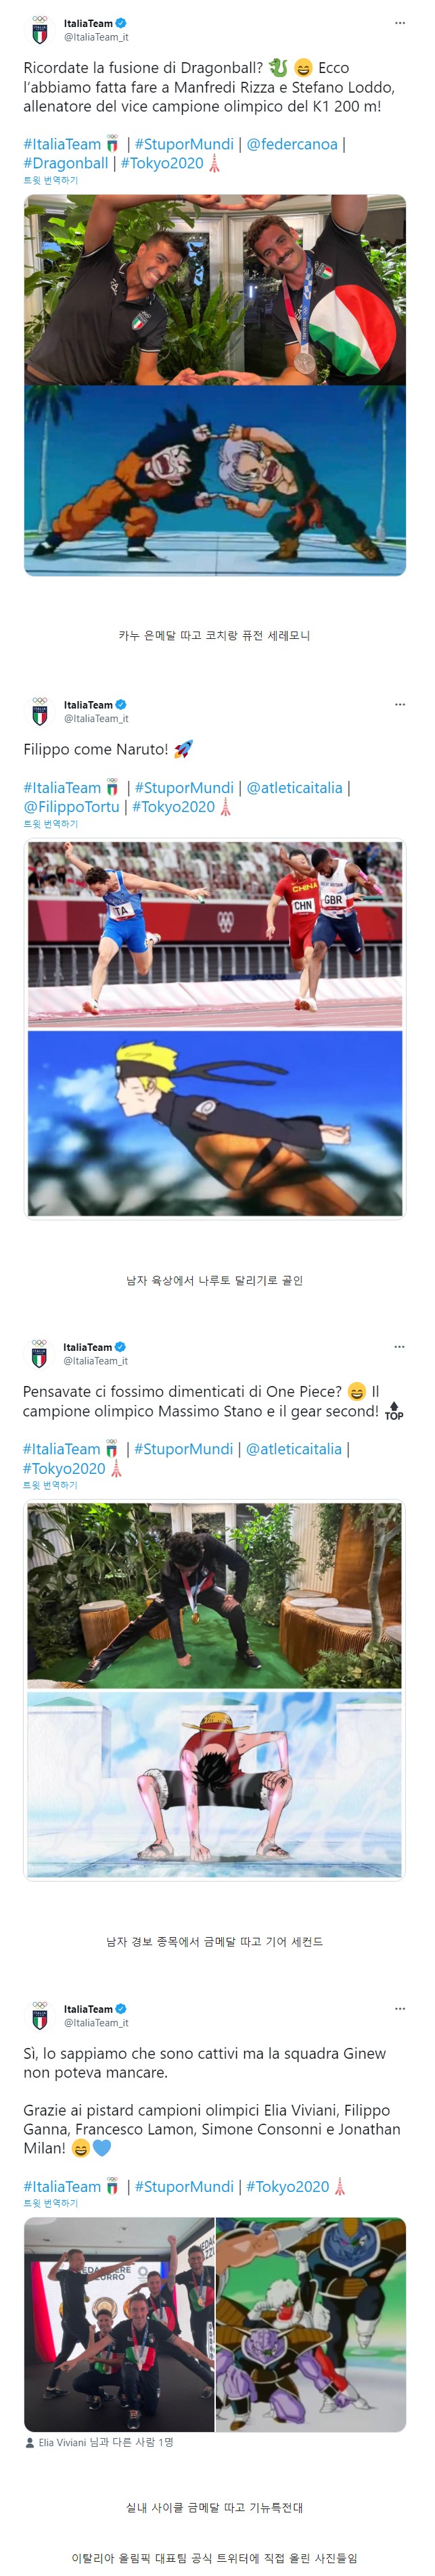Visit the @federcanoa mention

point(292,144)
